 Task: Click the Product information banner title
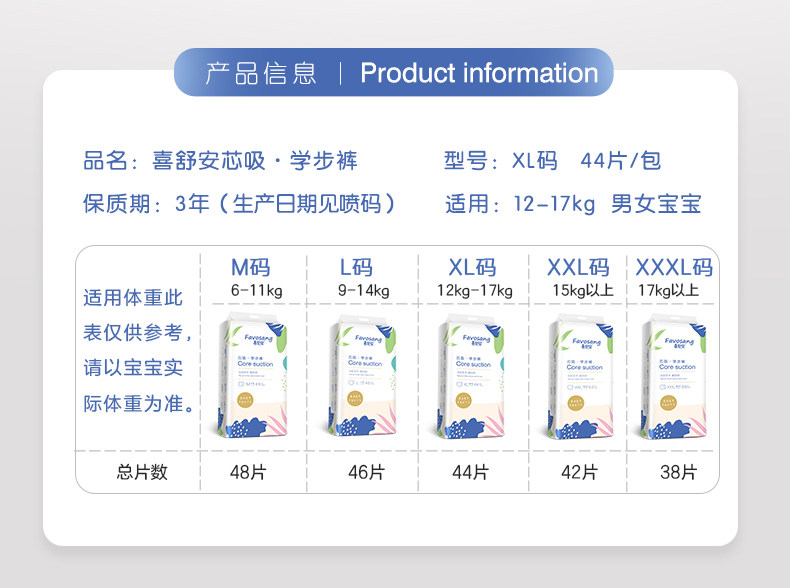[x=479, y=73]
